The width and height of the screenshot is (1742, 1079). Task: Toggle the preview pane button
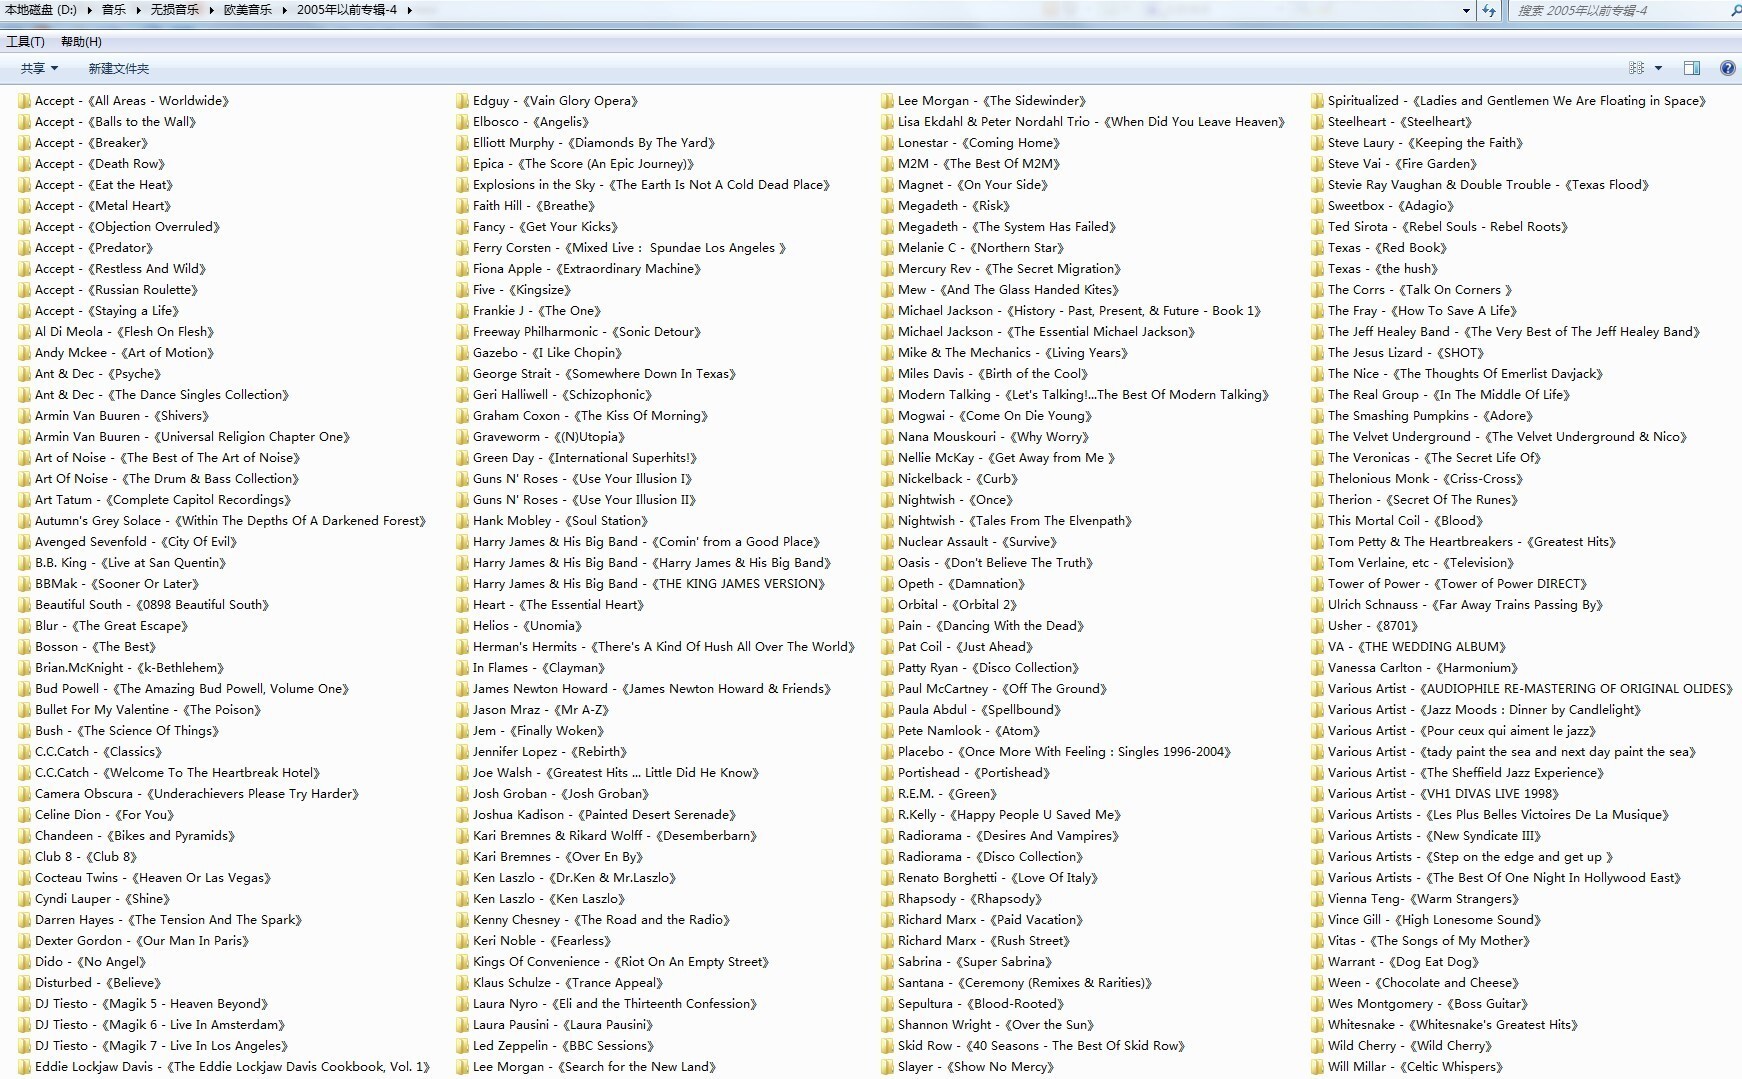point(1692,68)
